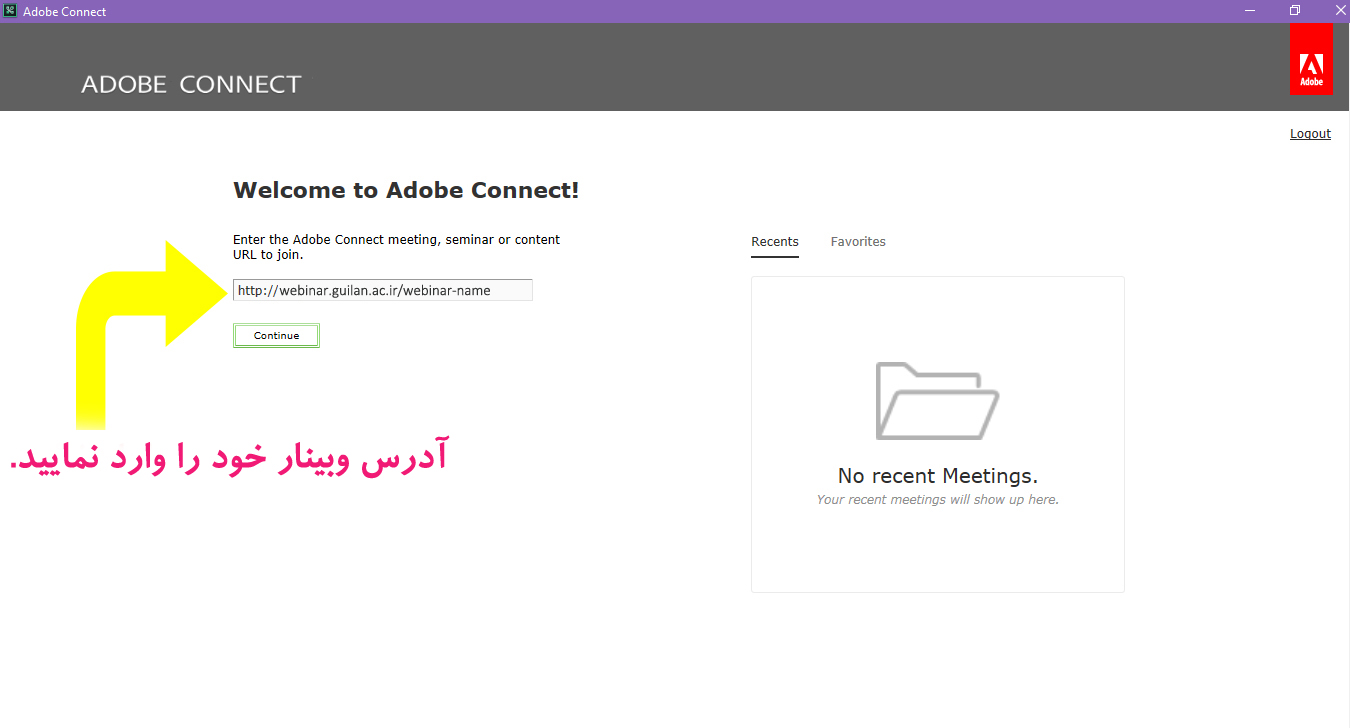
Task: Minimize the Adobe Connect window
Action: (x=1250, y=11)
